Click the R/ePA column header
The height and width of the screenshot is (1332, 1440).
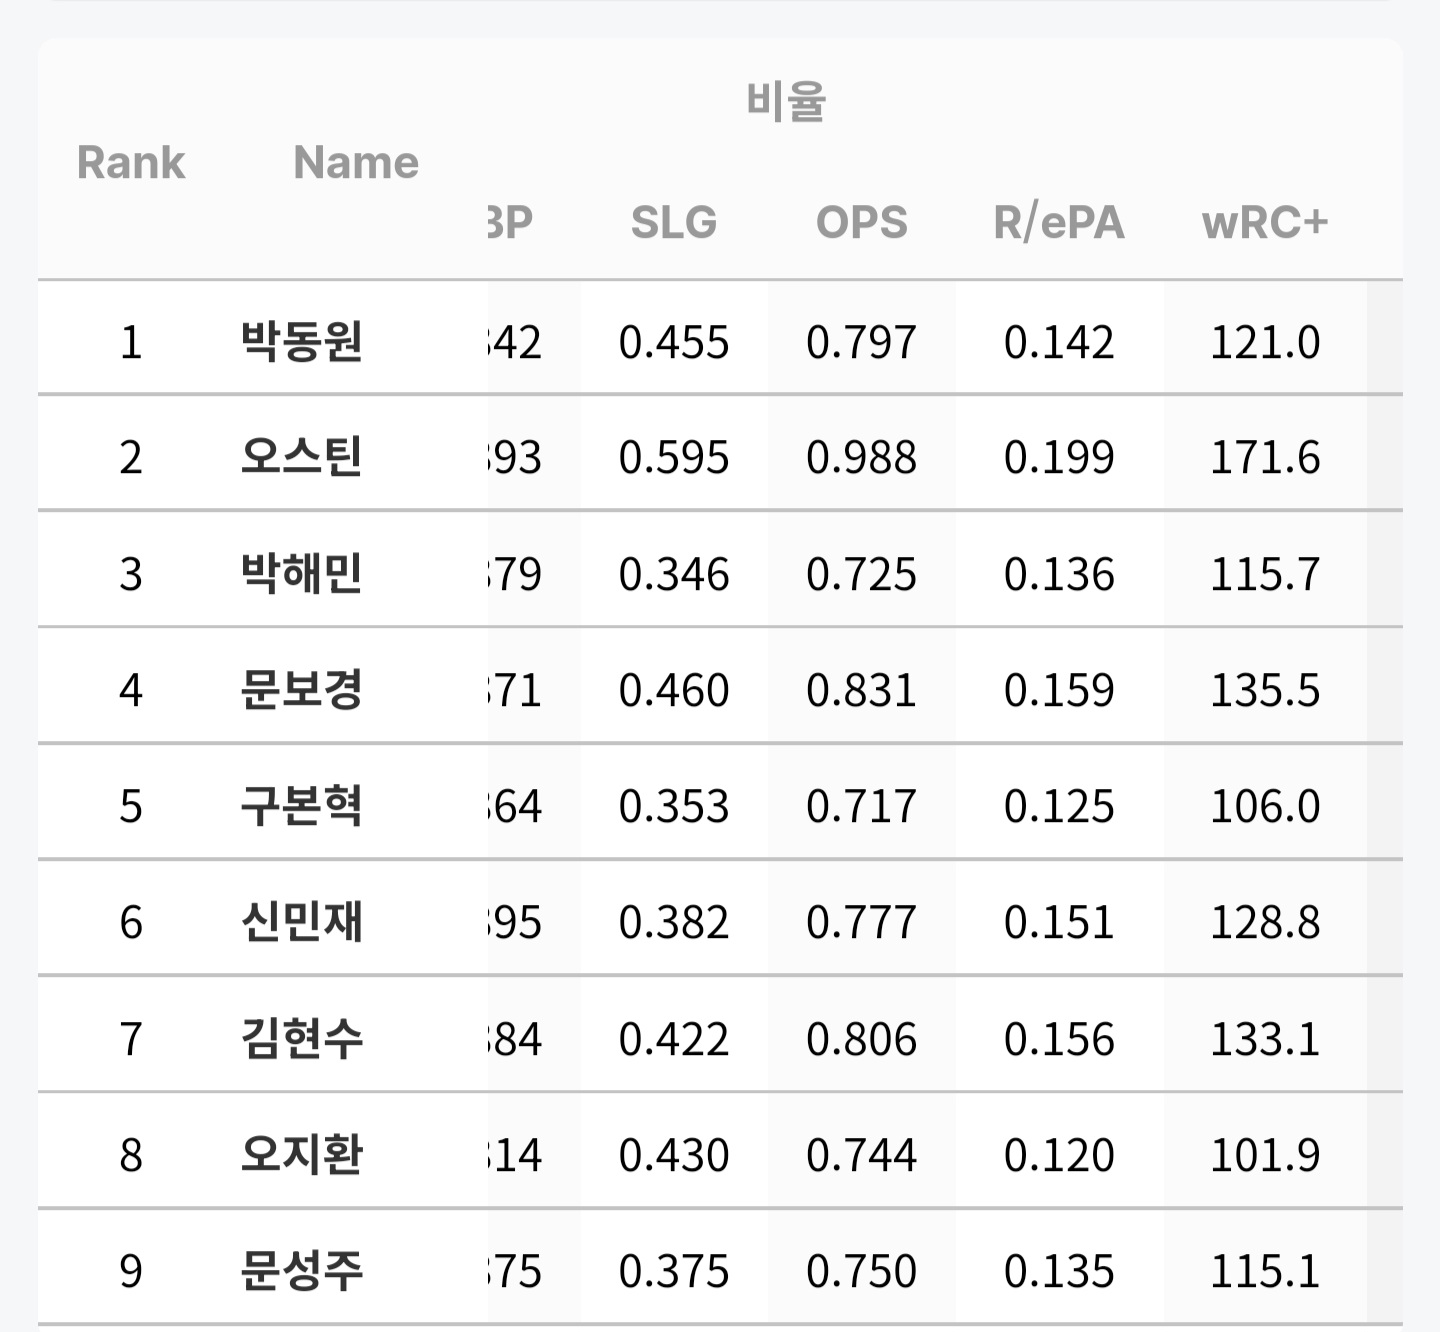coord(1058,222)
